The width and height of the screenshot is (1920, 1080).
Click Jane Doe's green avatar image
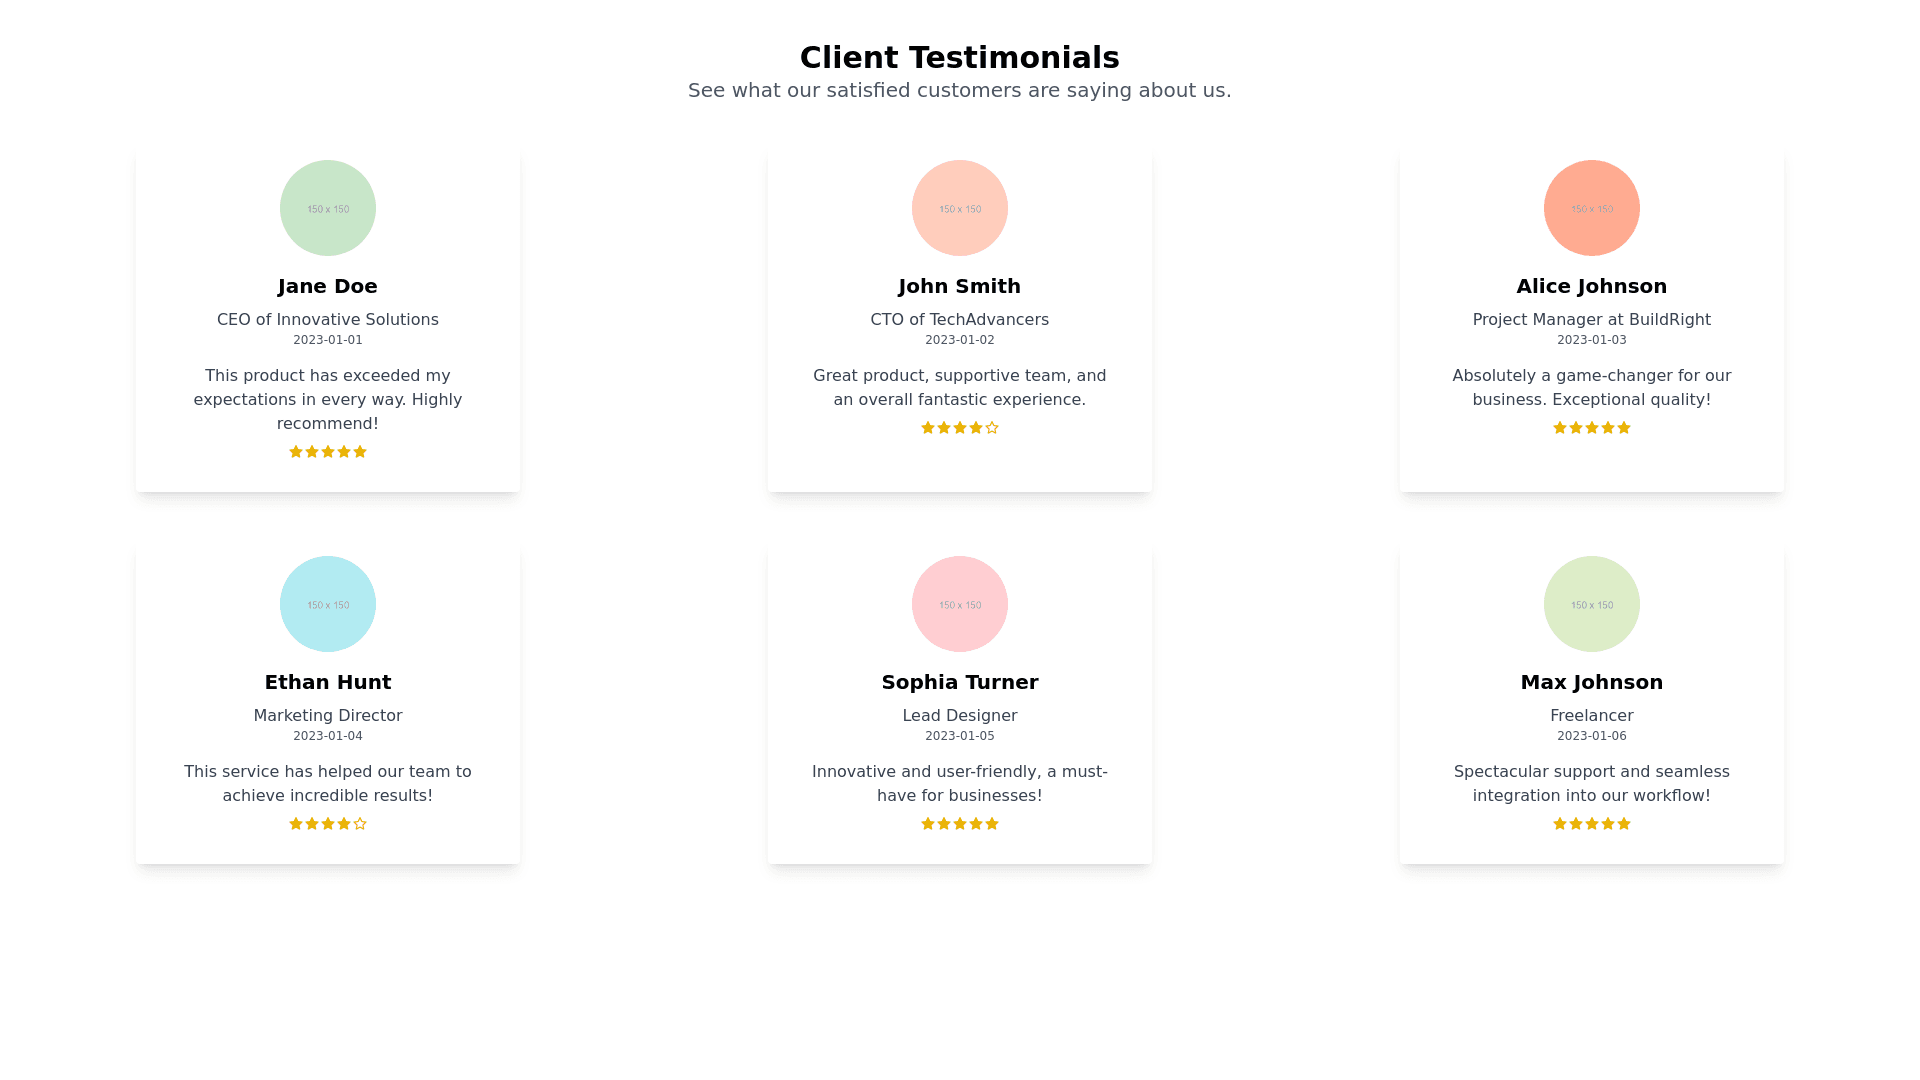coord(328,208)
